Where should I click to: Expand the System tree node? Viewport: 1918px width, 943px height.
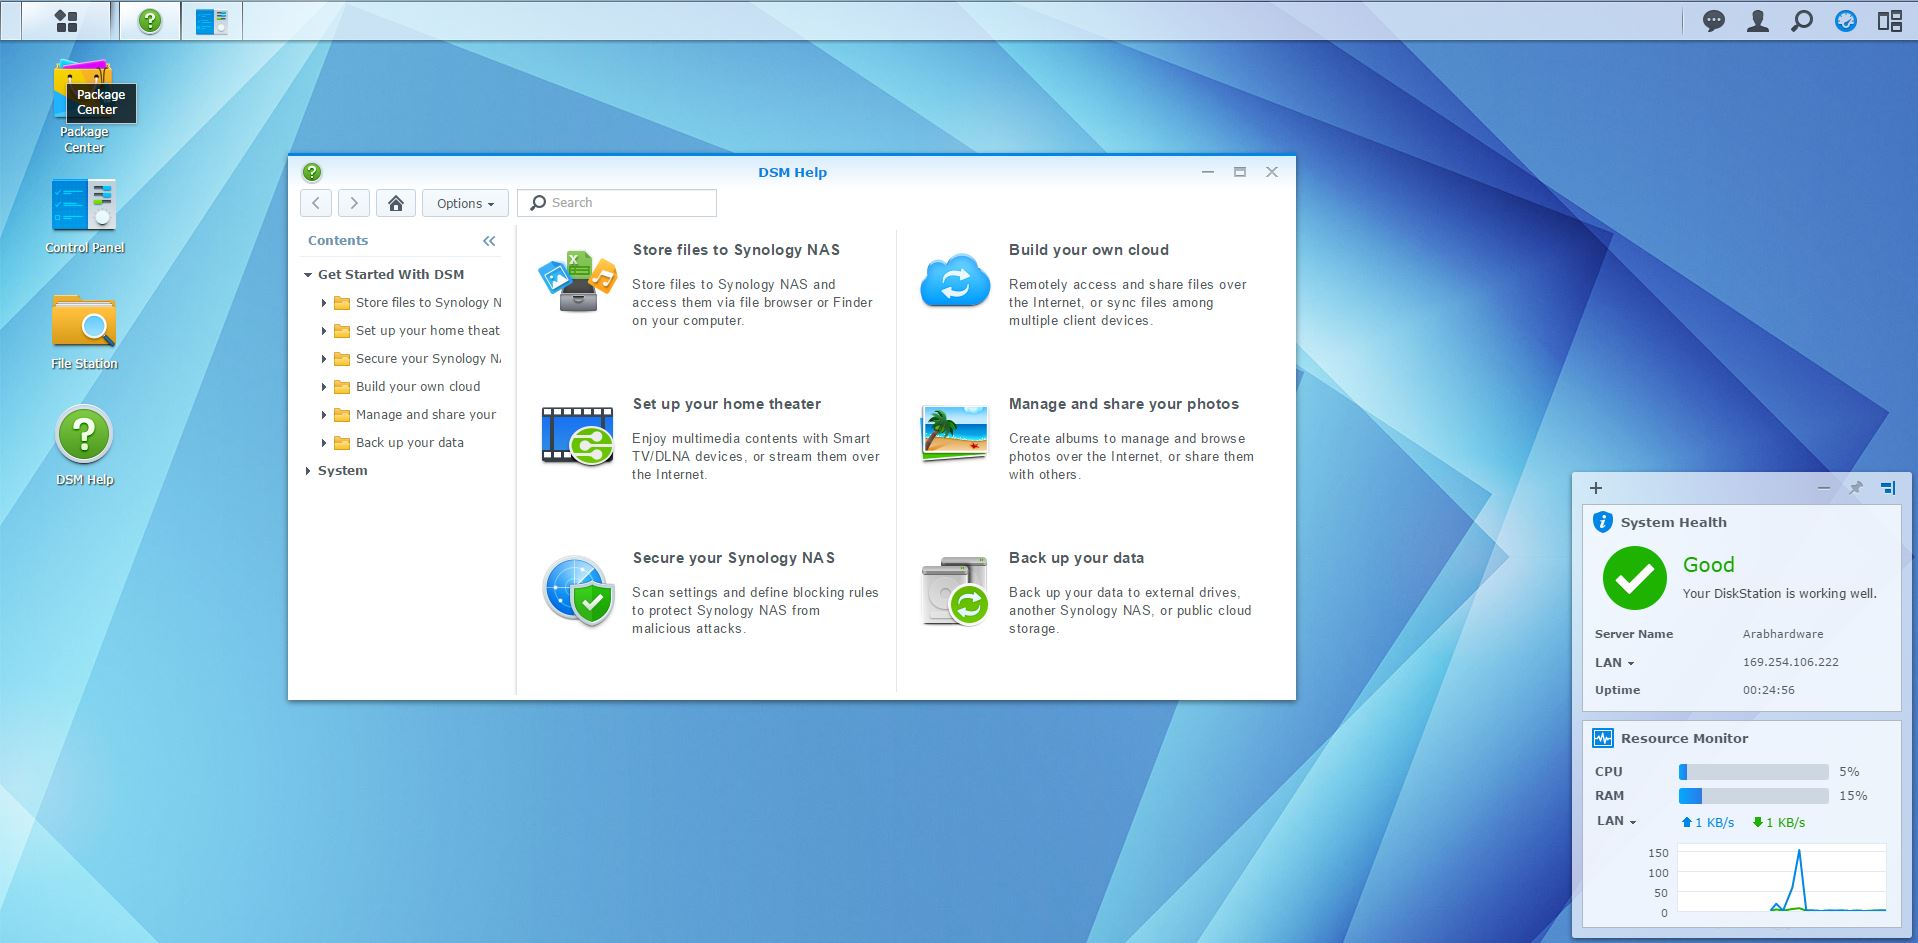click(x=308, y=471)
